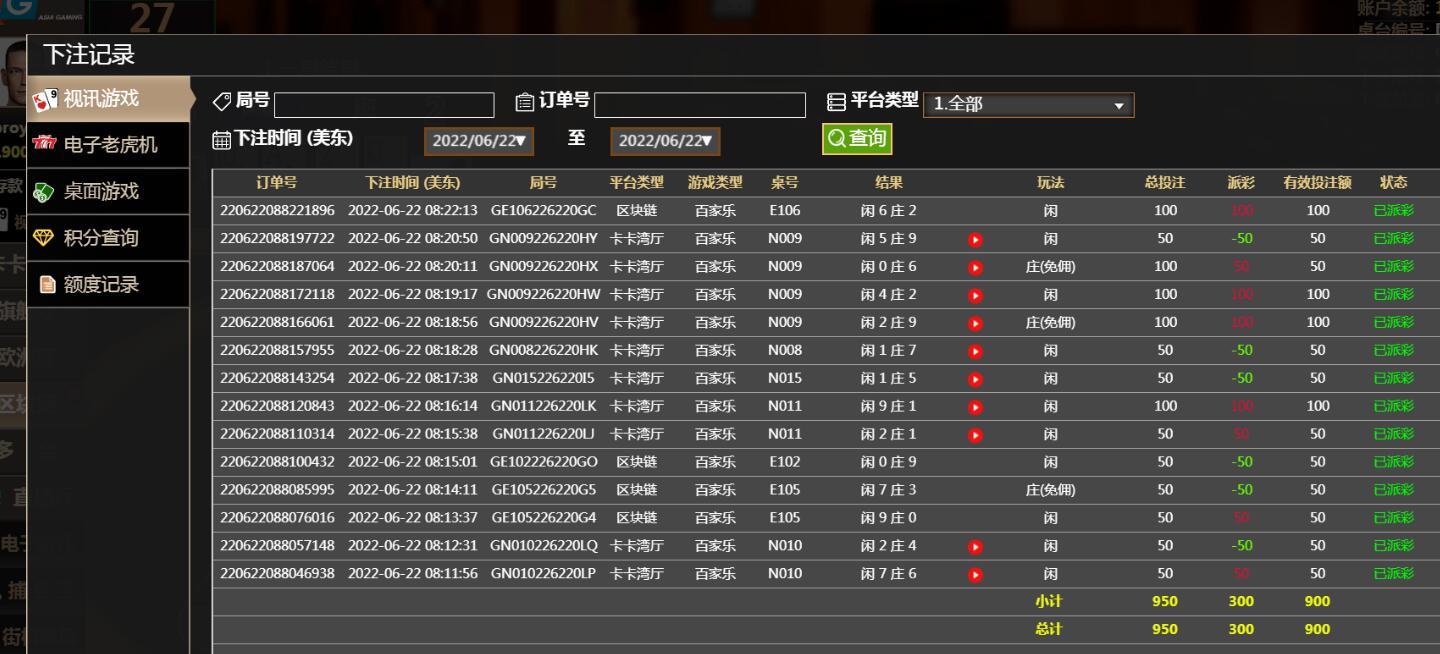Play video replay for order 220622088172118
The height and width of the screenshot is (654, 1440).
click(976, 295)
